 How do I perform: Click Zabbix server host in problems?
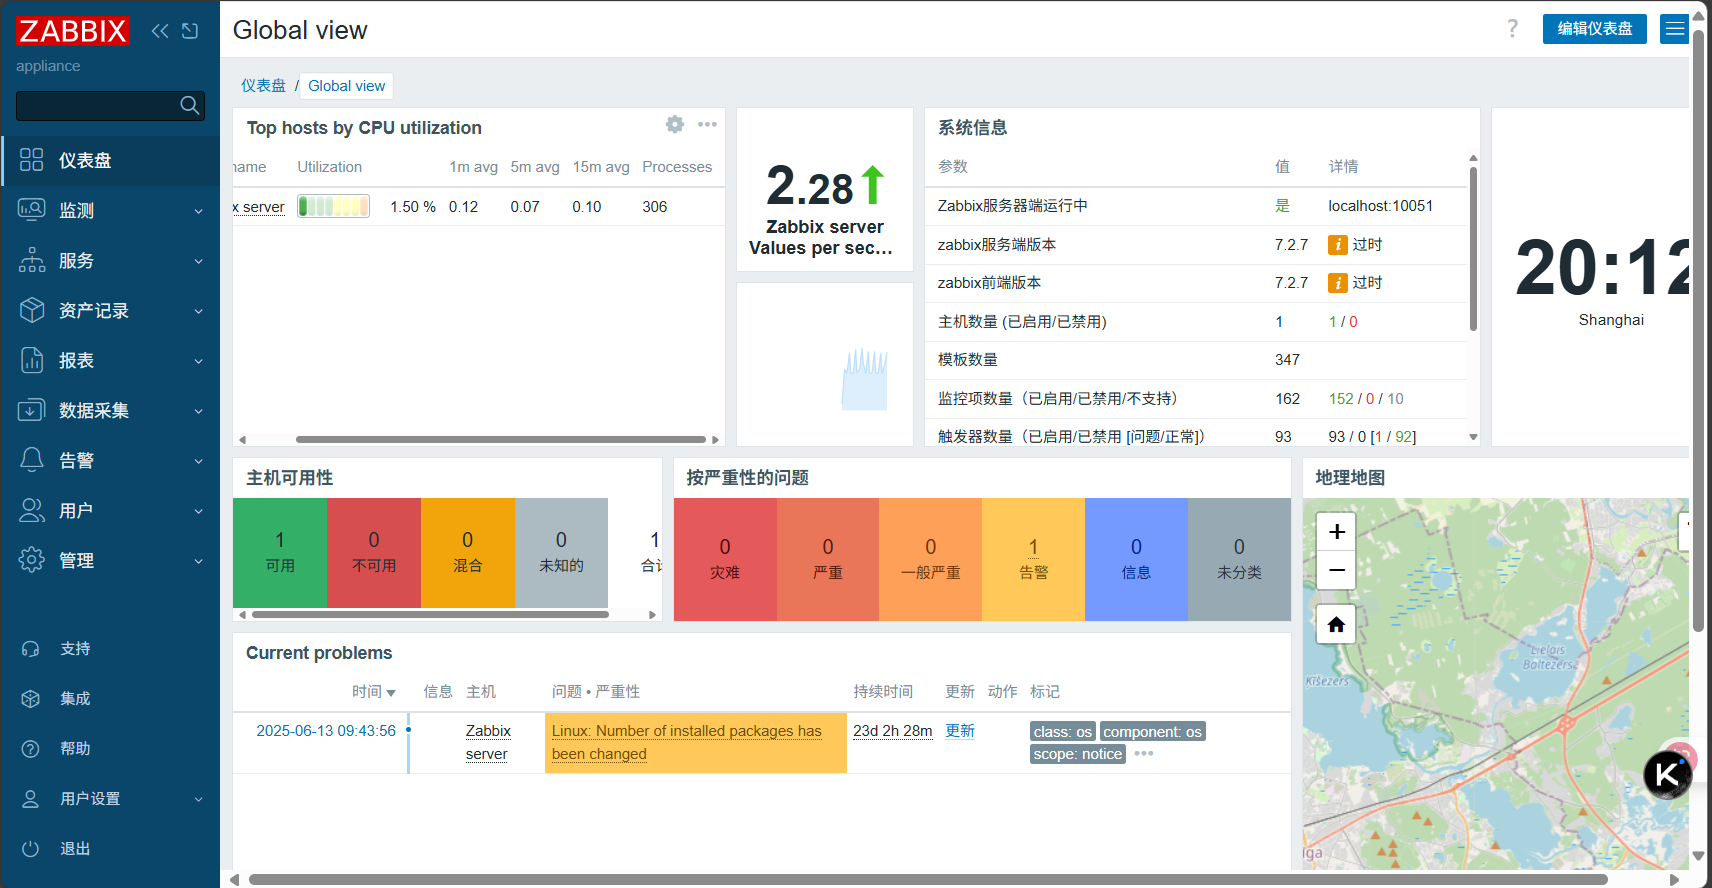[x=488, y=742]
